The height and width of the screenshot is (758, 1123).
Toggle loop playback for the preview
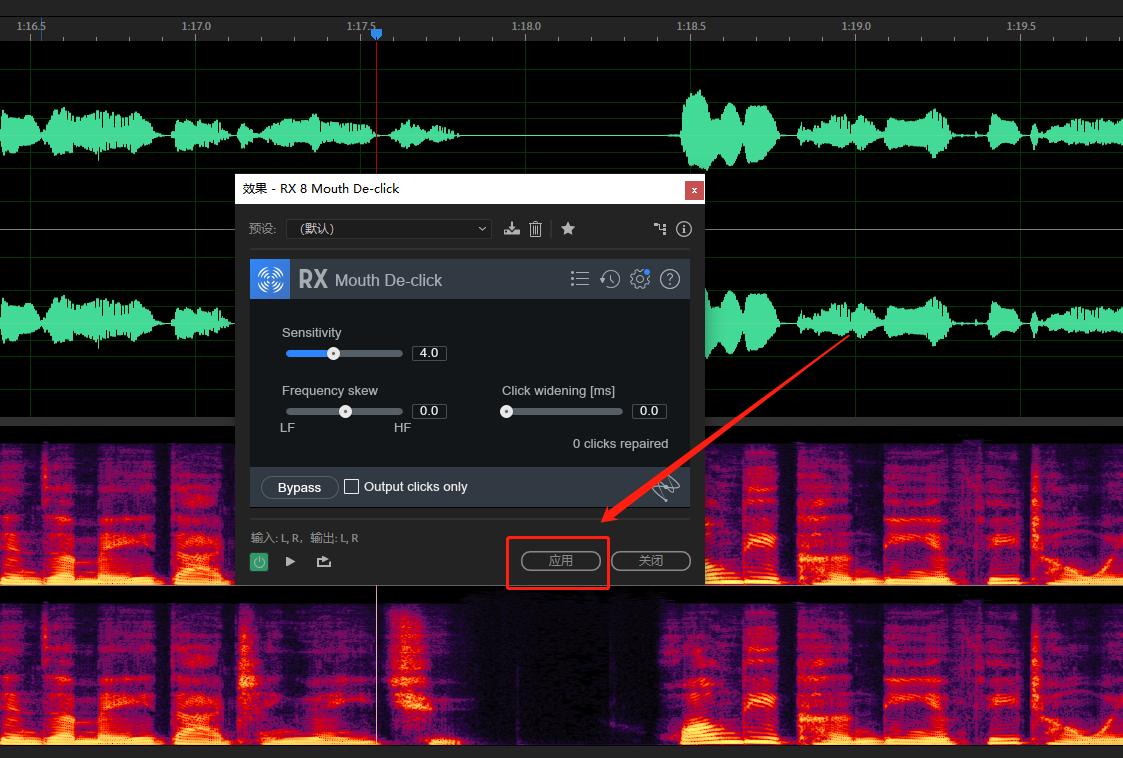pyautogui.click(x=324, y=562)
